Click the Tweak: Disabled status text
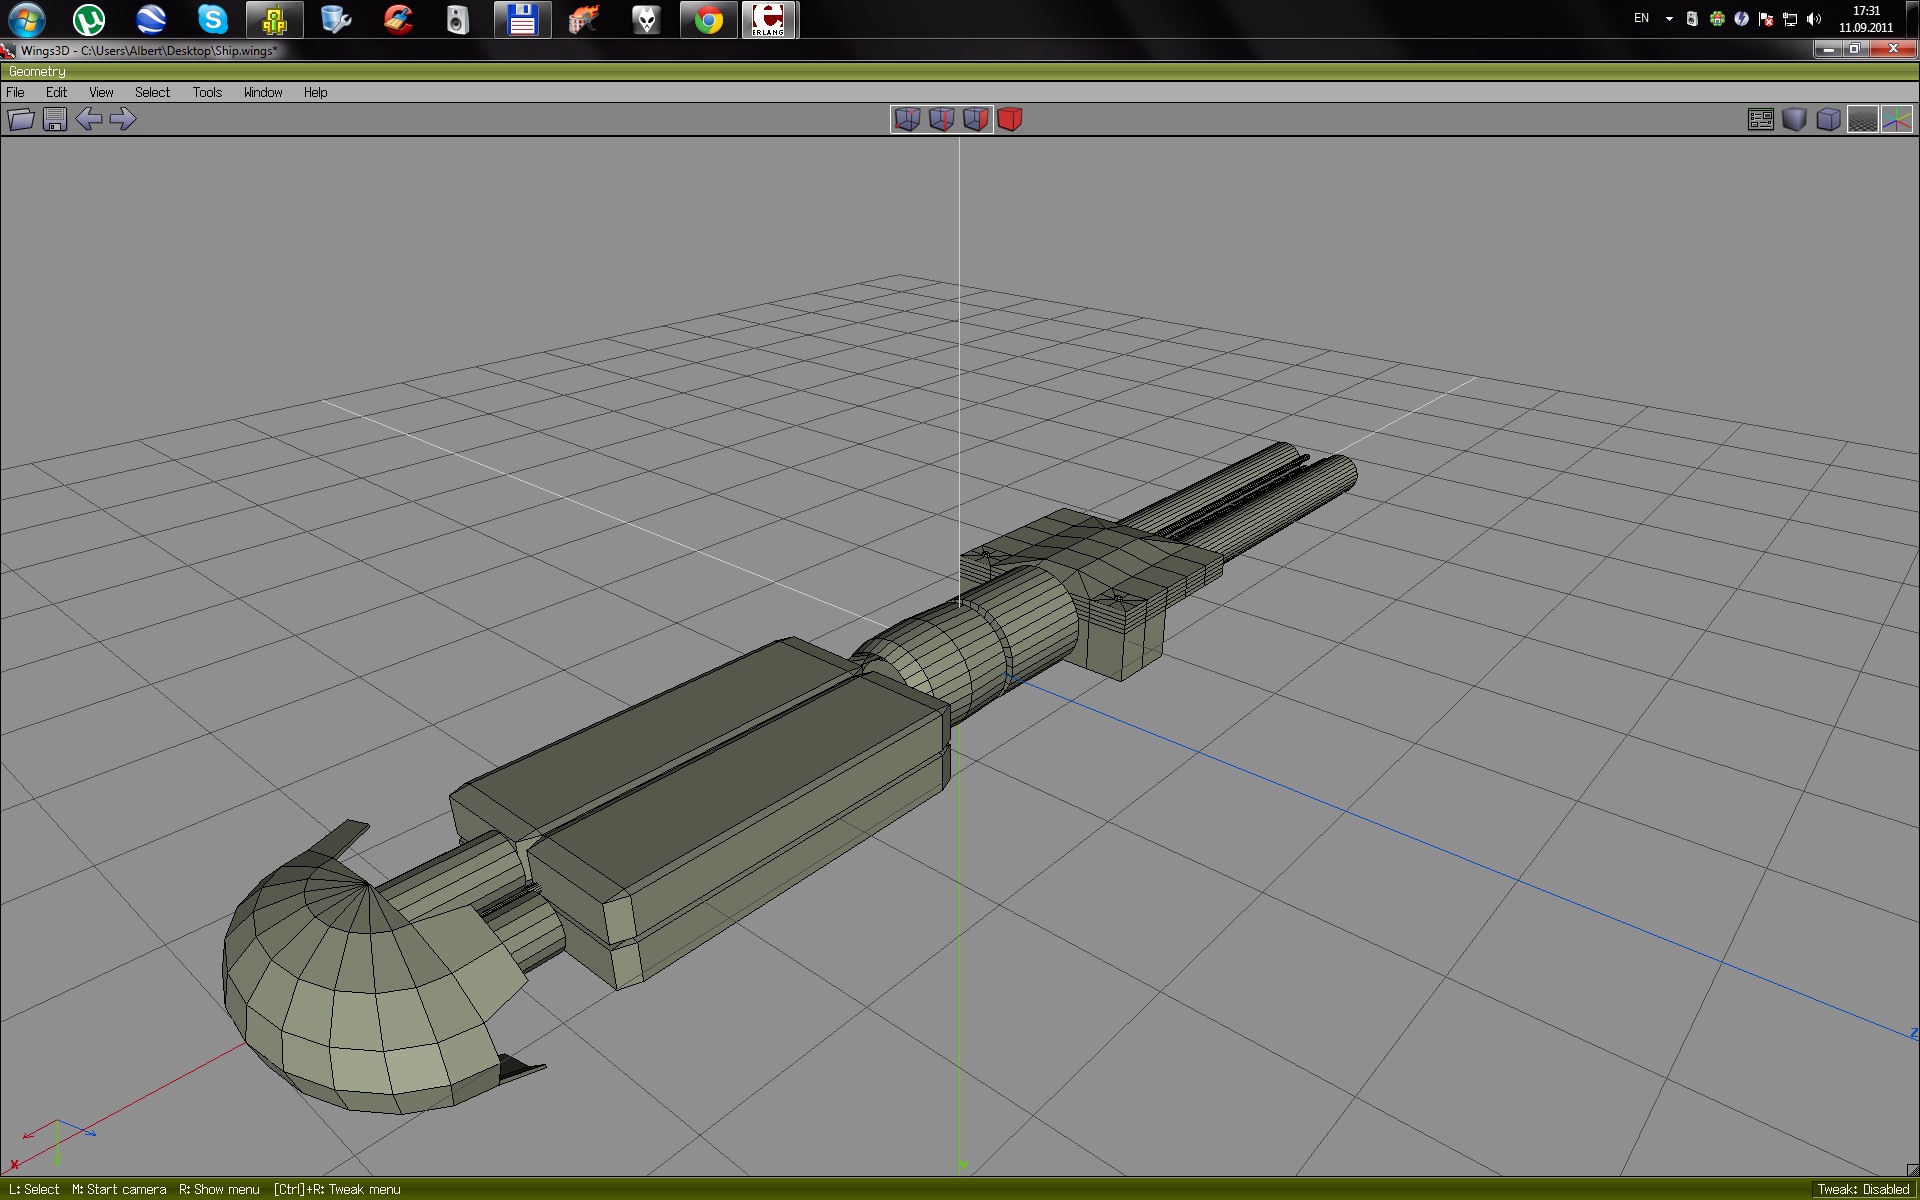Screen dimensions: 1920x1200 coord(1863,1189)
